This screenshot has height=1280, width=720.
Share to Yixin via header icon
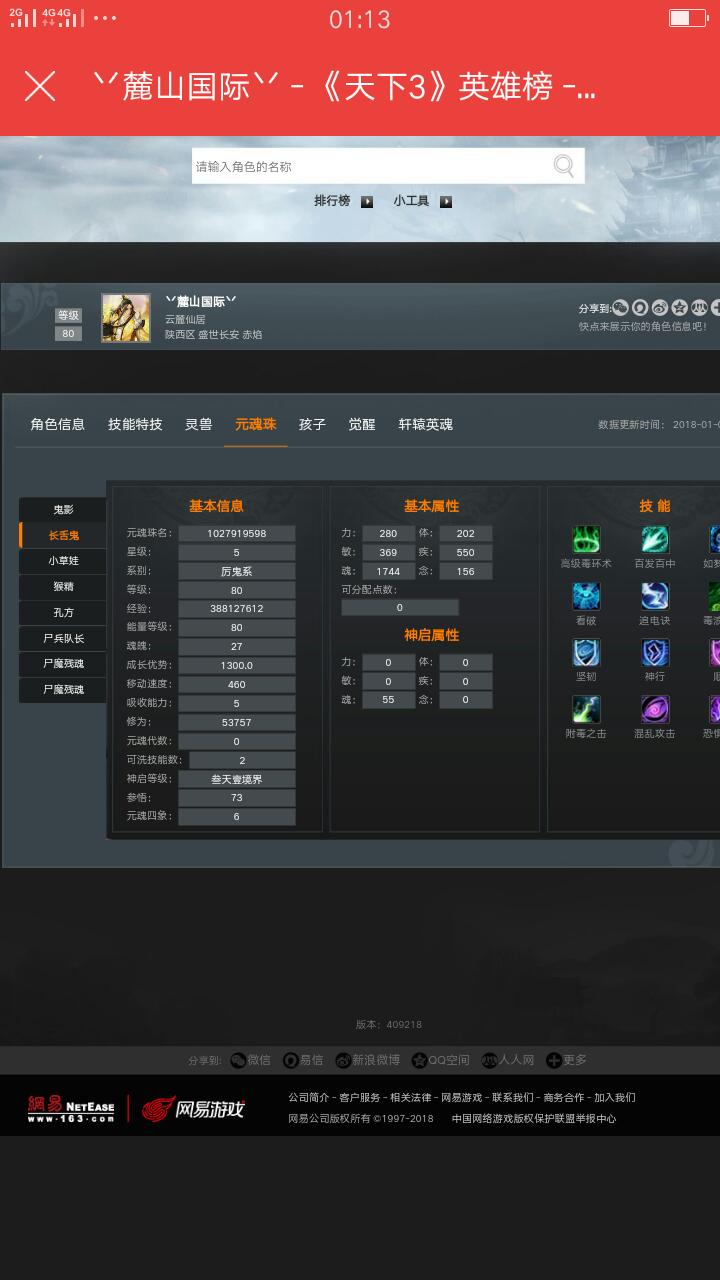641,308
